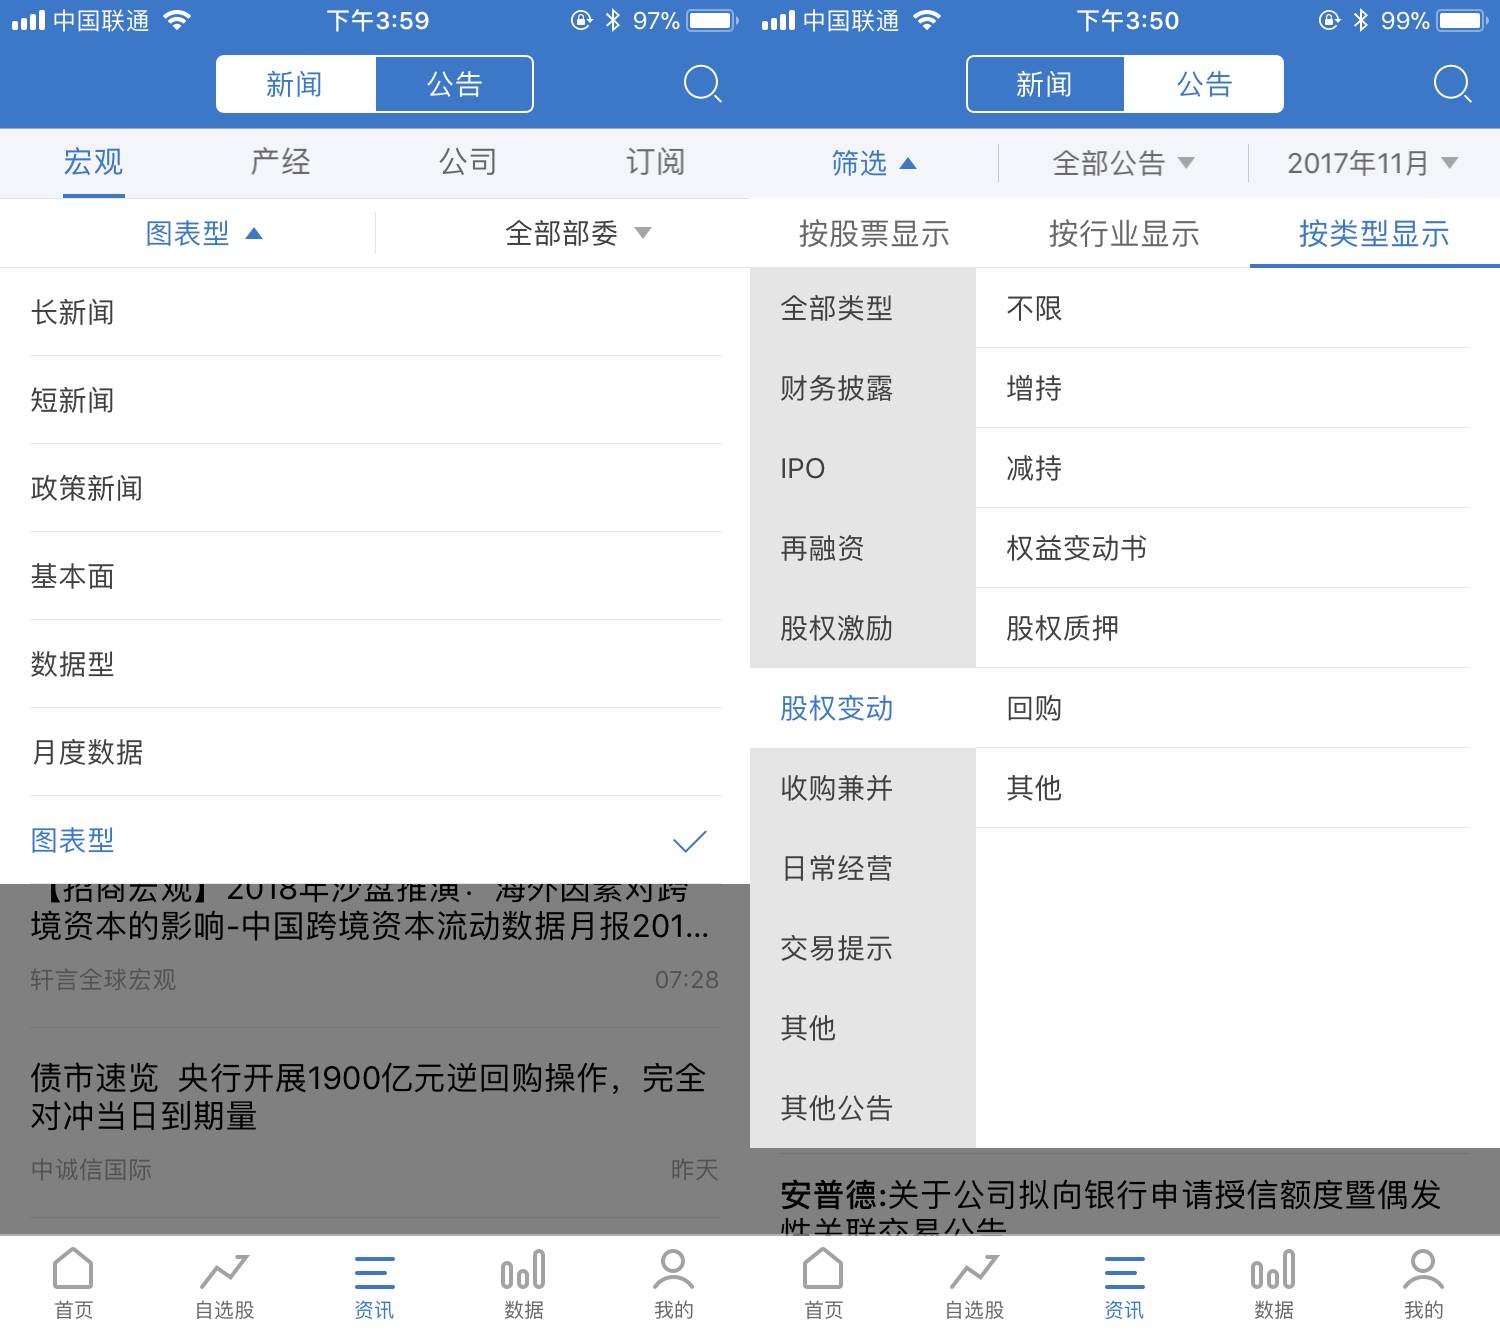Screen dimensions: 1500x1334
Task: Select 公告 segment on right screen
Action: (x=1204, y=84)
